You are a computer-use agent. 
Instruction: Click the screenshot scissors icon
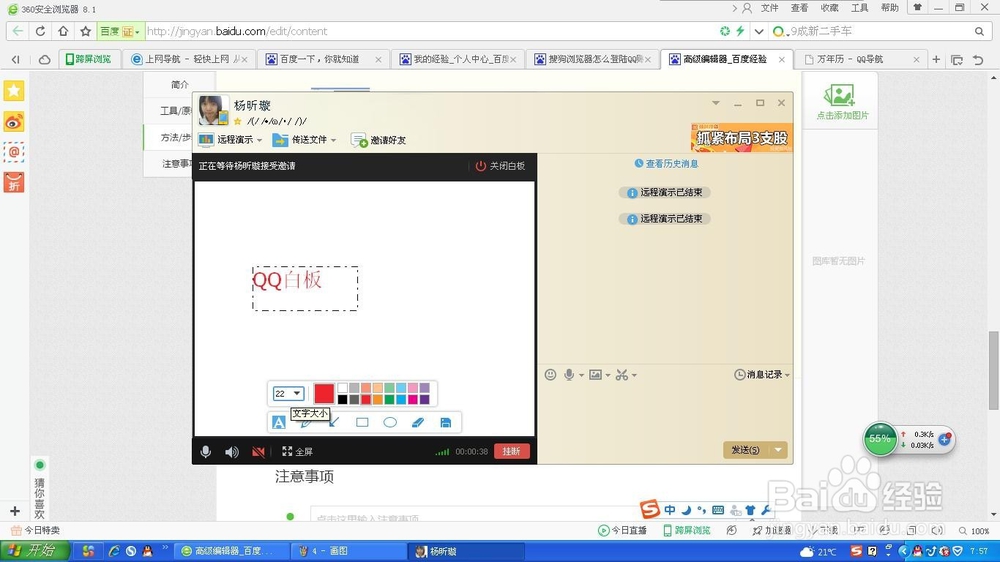pyautogui.click(x=622, y=374)
